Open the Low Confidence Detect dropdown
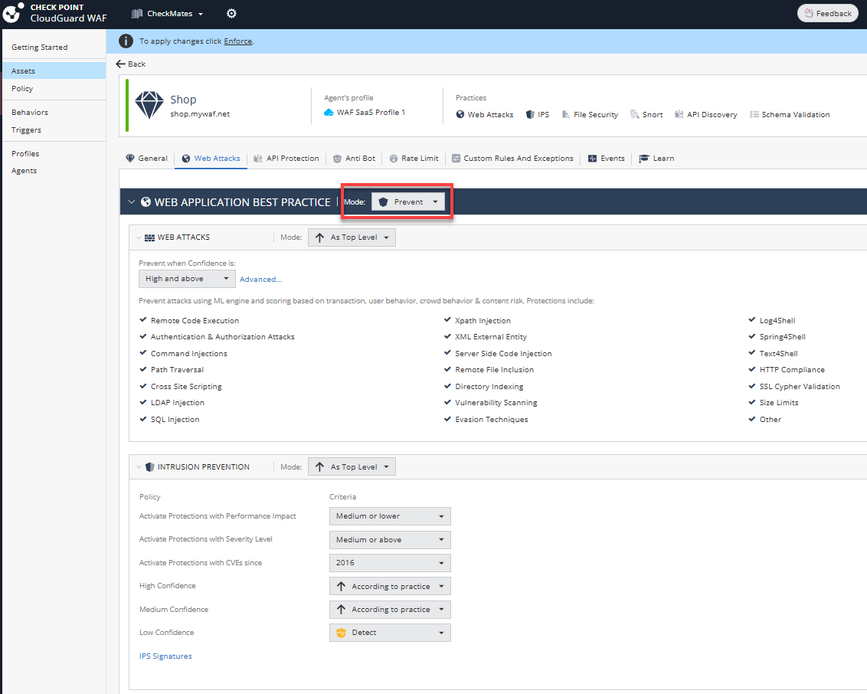Screen dimensions: 867x694 coord(389,633)
